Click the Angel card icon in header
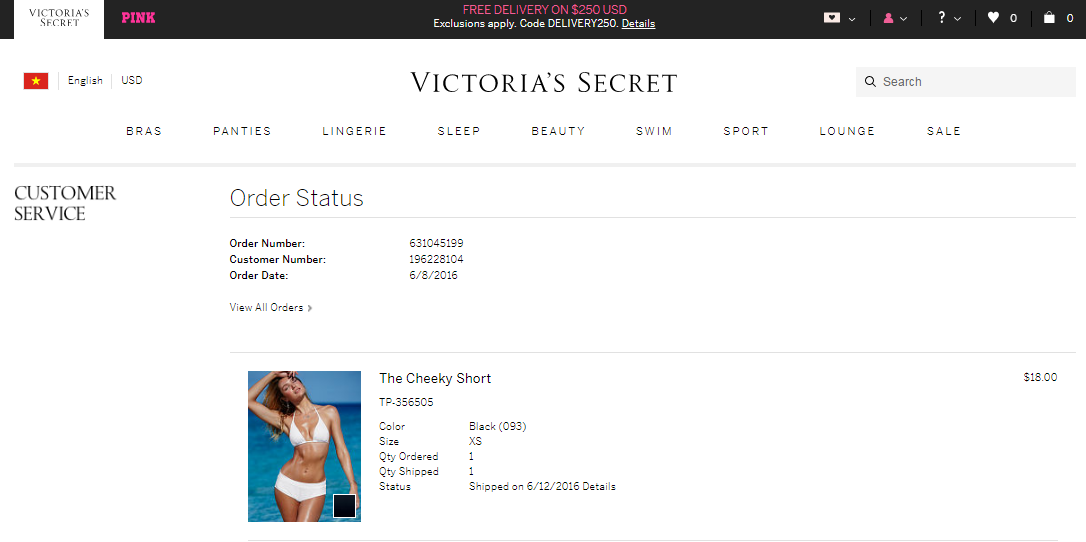 tap(832, 18)
